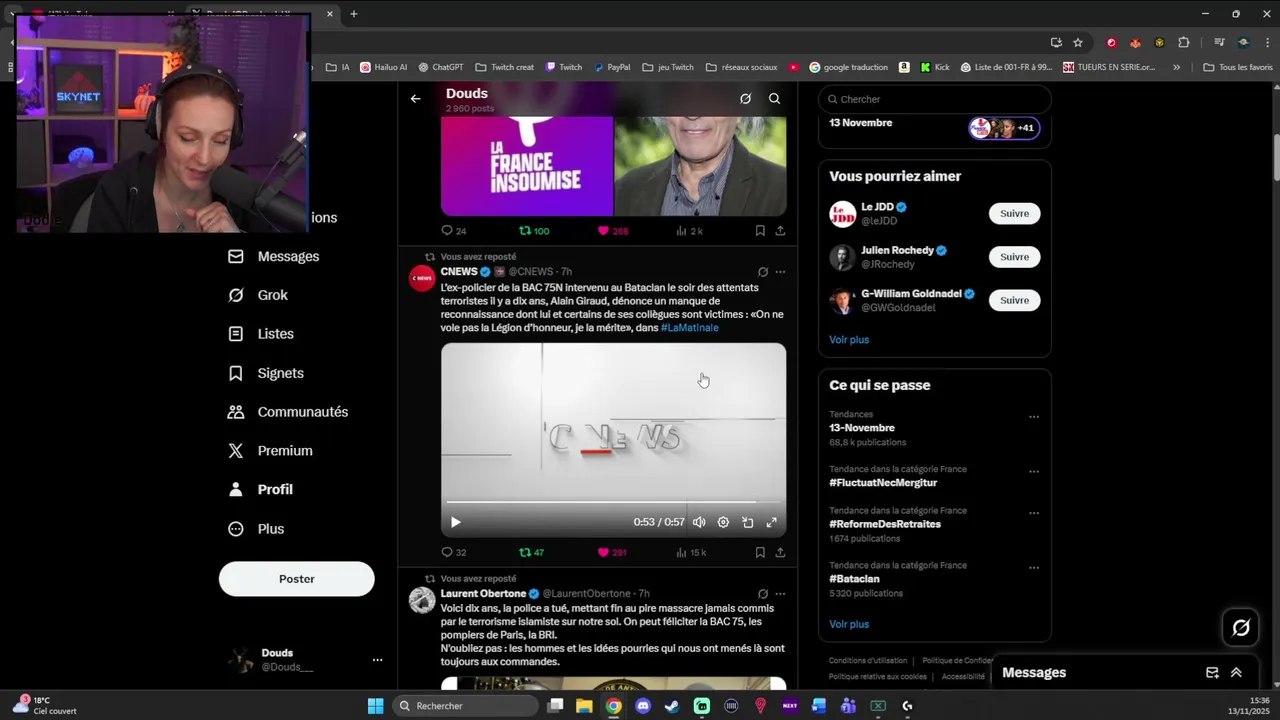This screenshot has width=1280, height=720.
Task: Click Voir plus under Ce qui se passe
Action: (849, 624)
